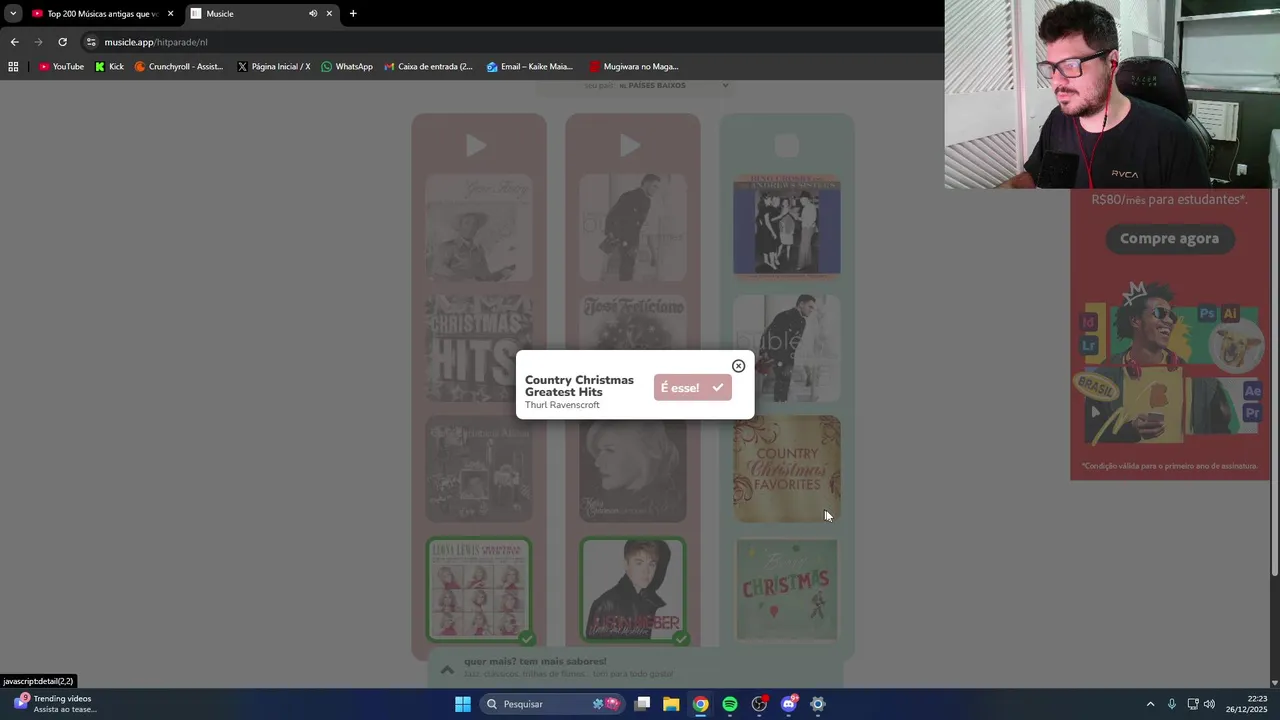Close the YouTube Top 200 tab
This screenshot has height=720, width=1280.
(x=170, y=14)
